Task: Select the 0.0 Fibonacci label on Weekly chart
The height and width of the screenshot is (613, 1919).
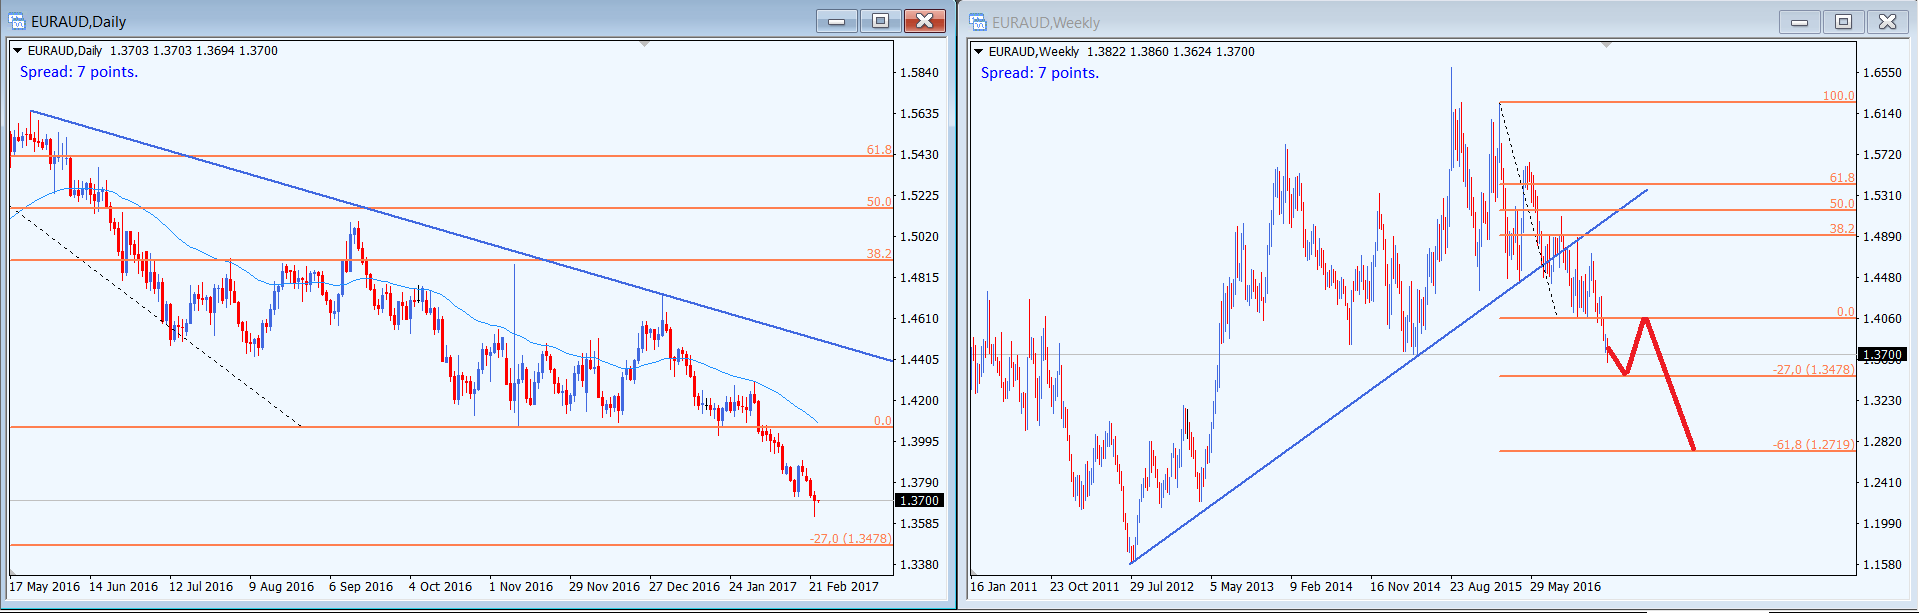Action: click(1846, 312)
